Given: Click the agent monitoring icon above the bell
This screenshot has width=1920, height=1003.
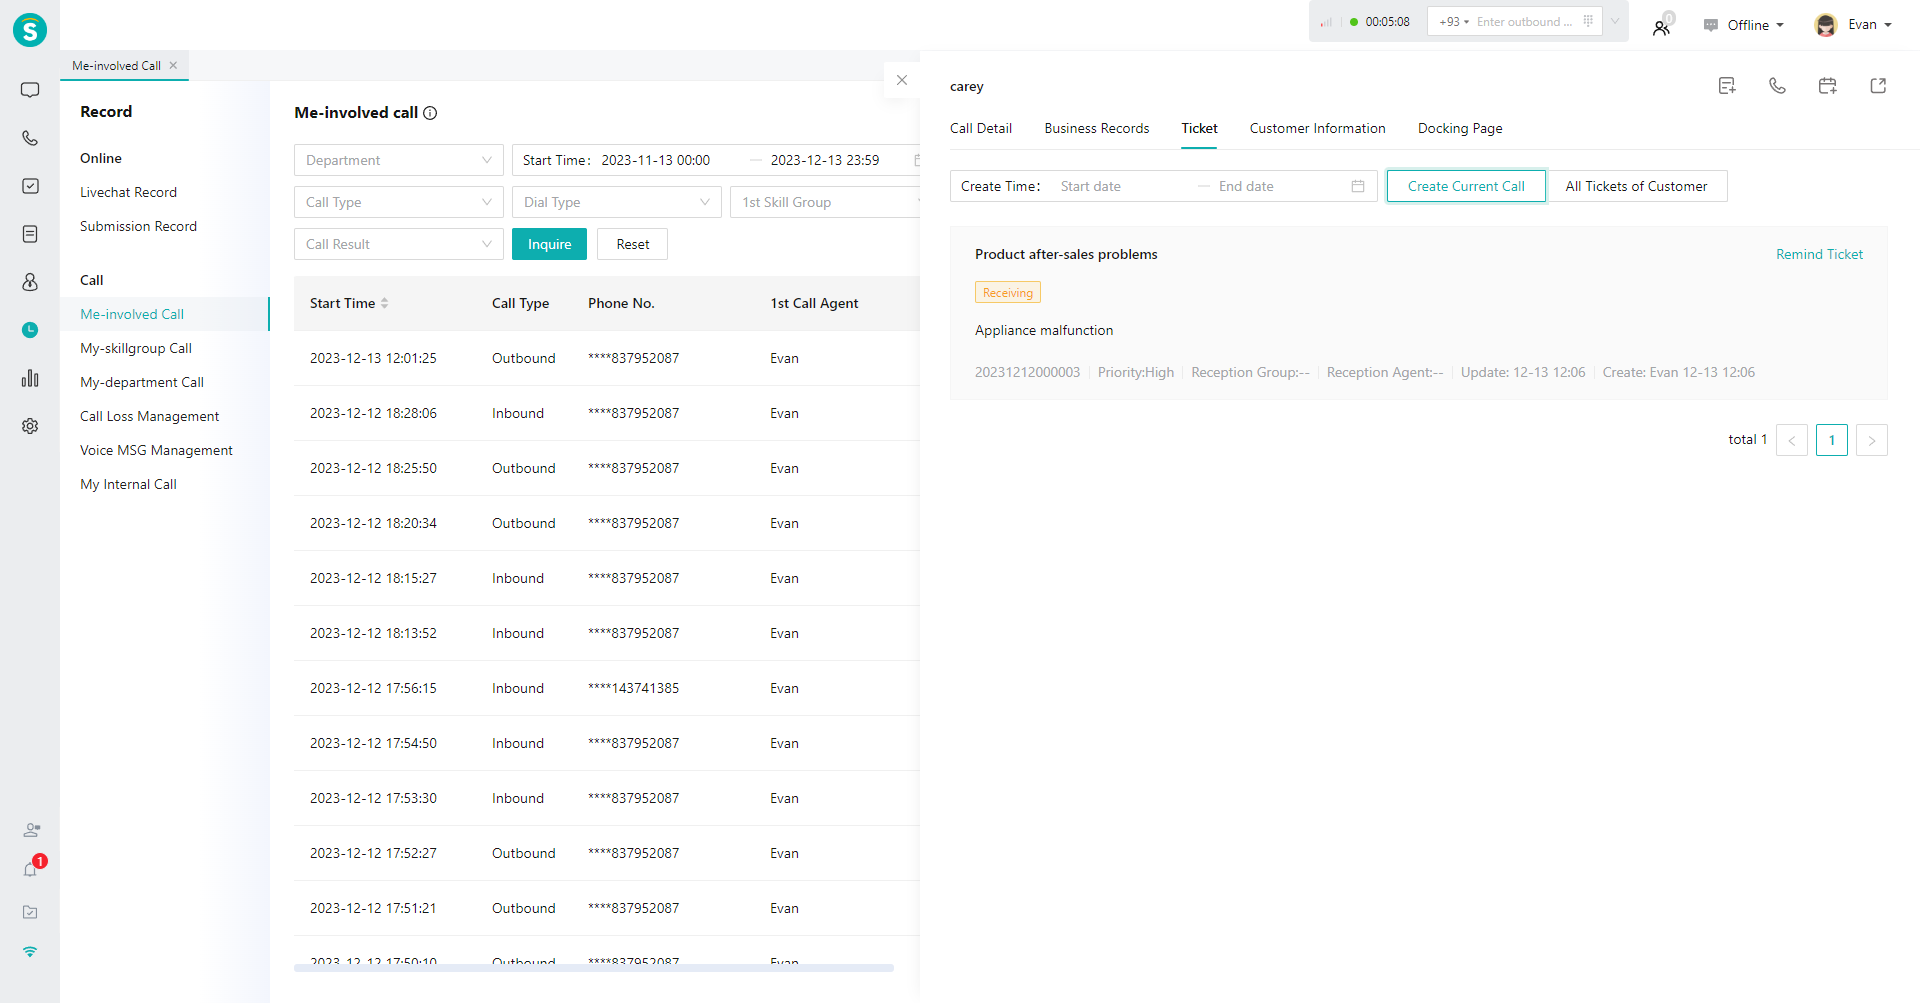Looking at the screenshot, I should point(32,830).
